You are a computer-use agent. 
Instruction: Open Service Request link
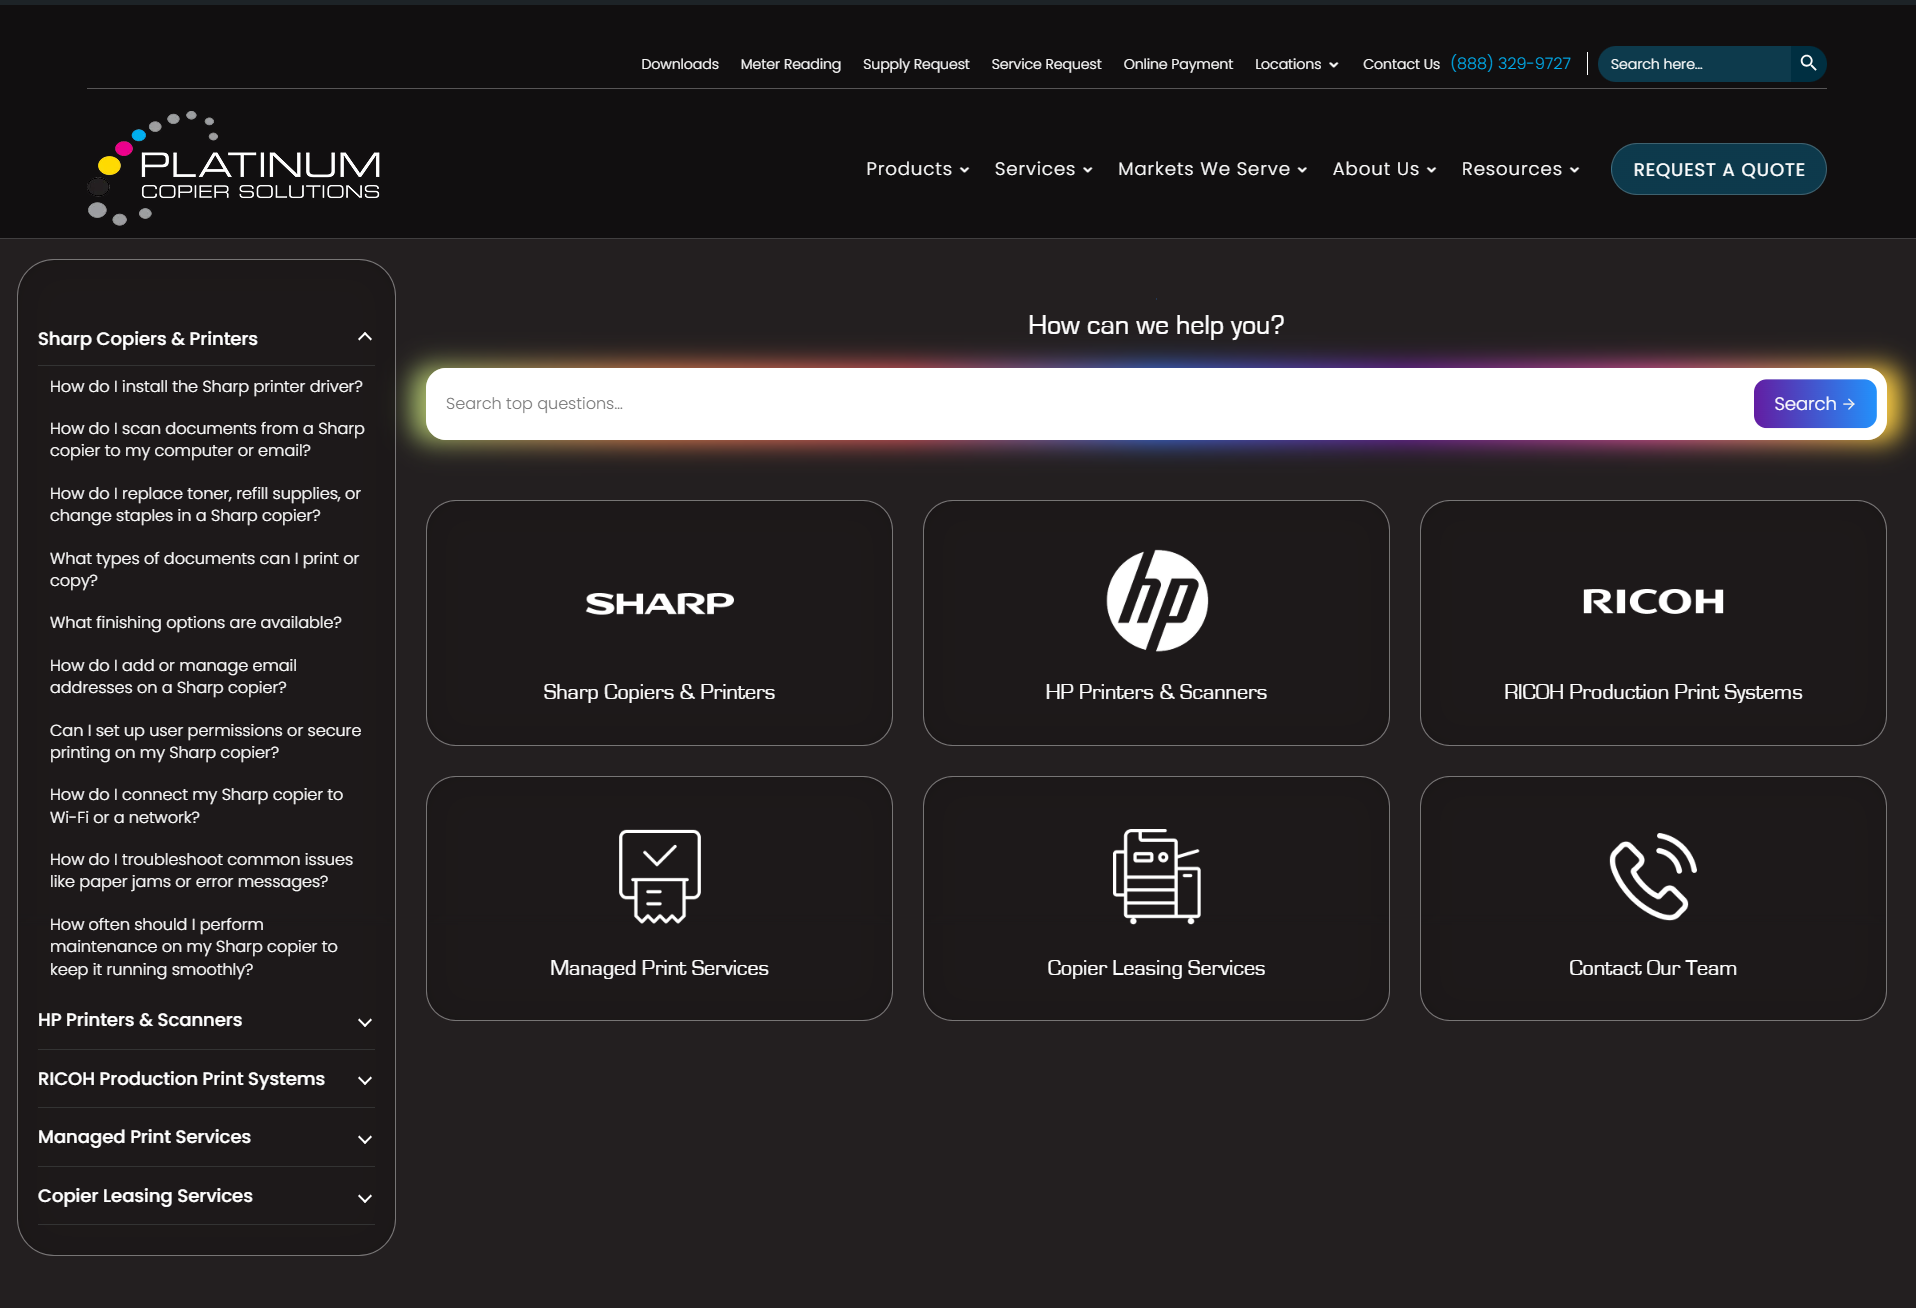(1046, 64)
